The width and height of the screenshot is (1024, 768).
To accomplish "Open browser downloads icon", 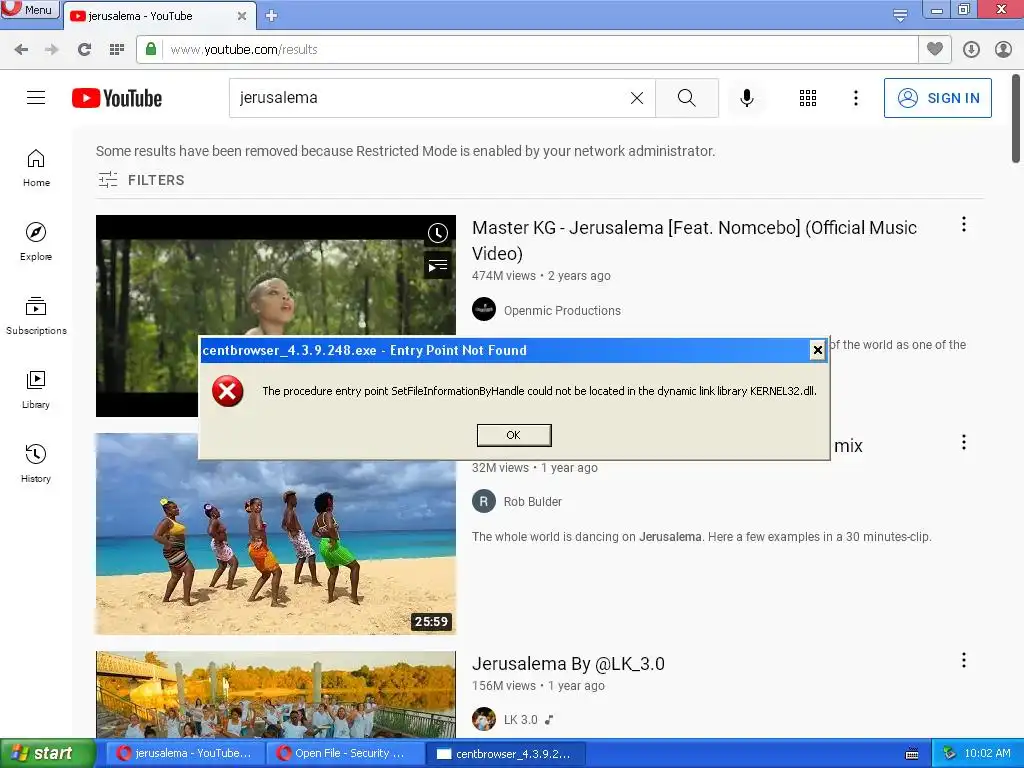I will tap(971, 50).
